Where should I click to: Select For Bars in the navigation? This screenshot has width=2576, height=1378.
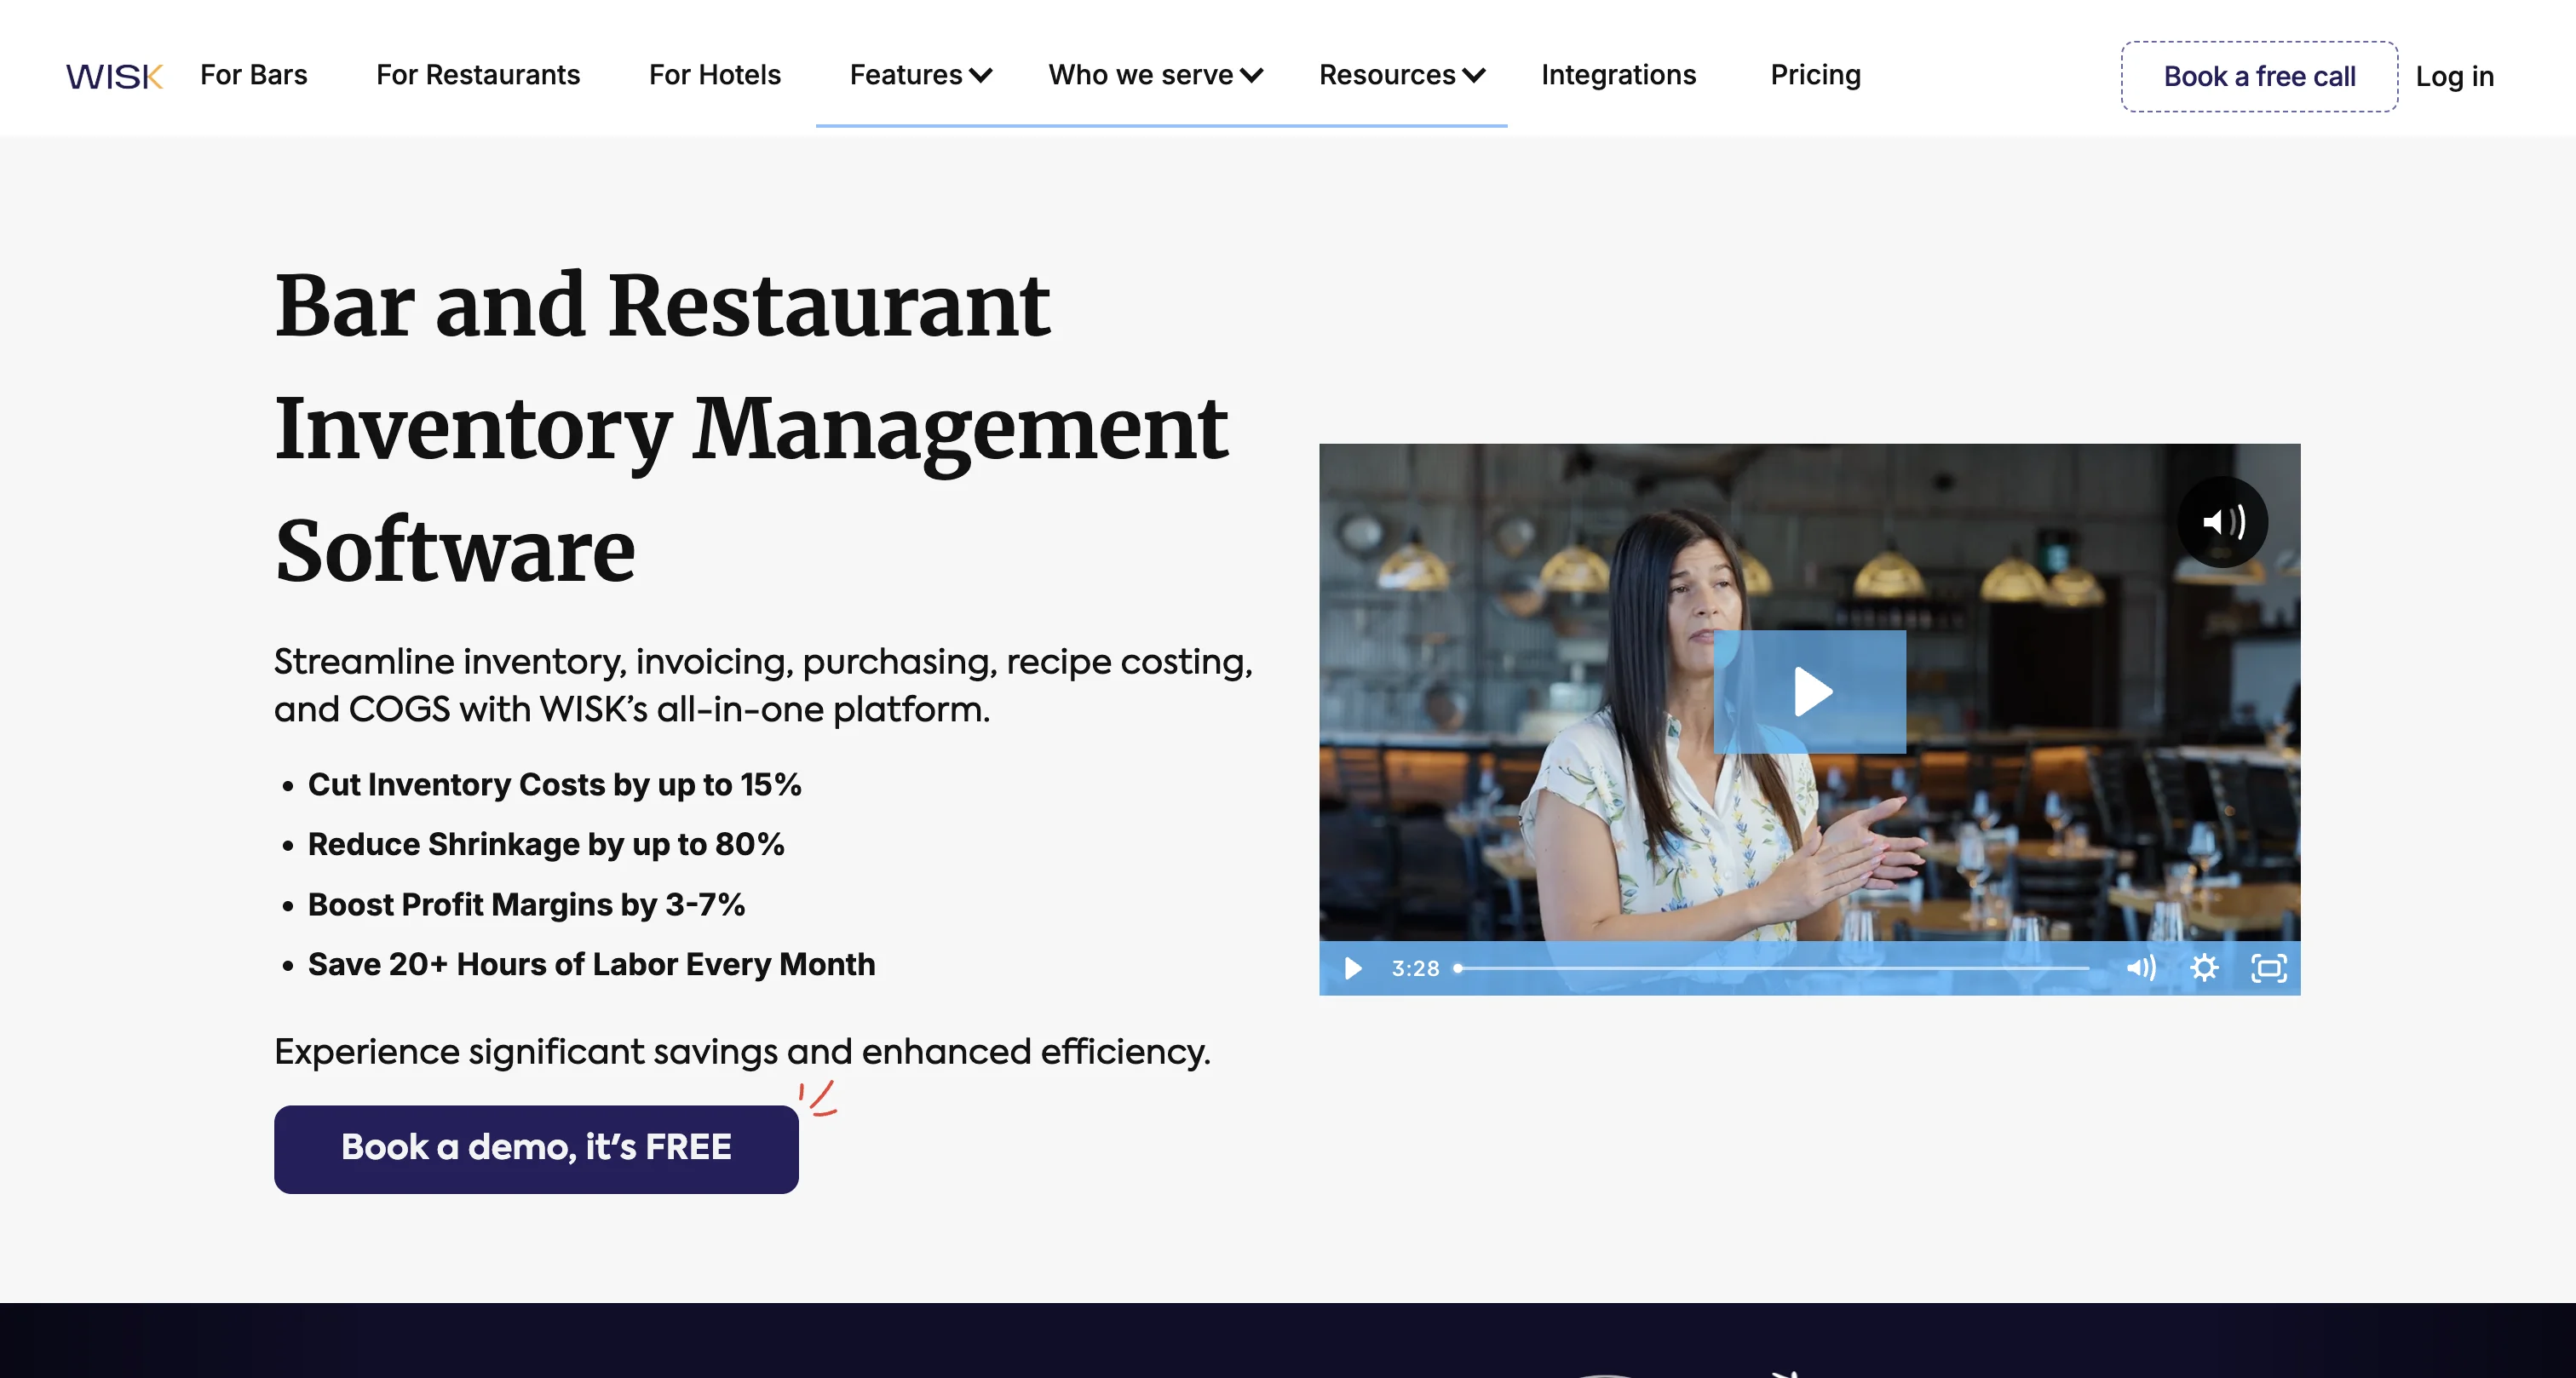[x=253, y=75]
